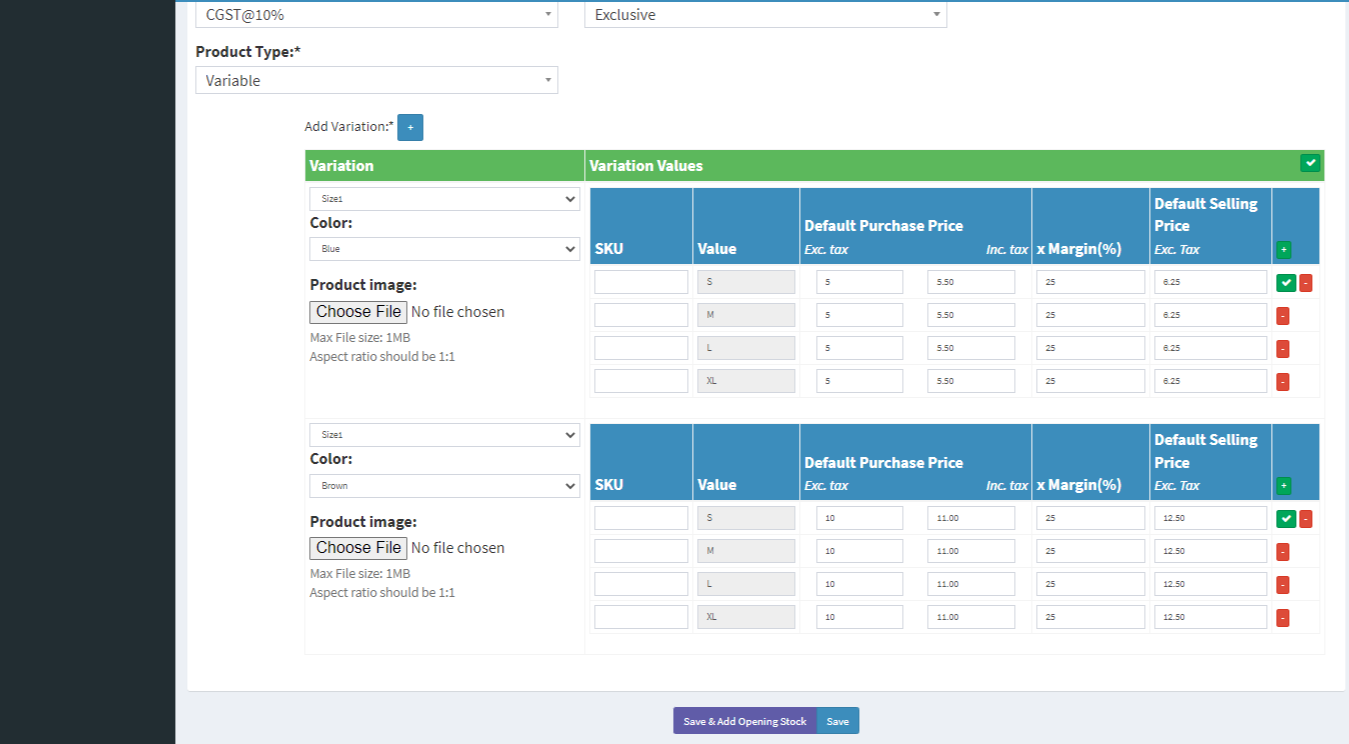Image resolution: width=1349 pixels, height=744 pixels.
Task: Click SKU field in the Brown L row
Action: 641,584
